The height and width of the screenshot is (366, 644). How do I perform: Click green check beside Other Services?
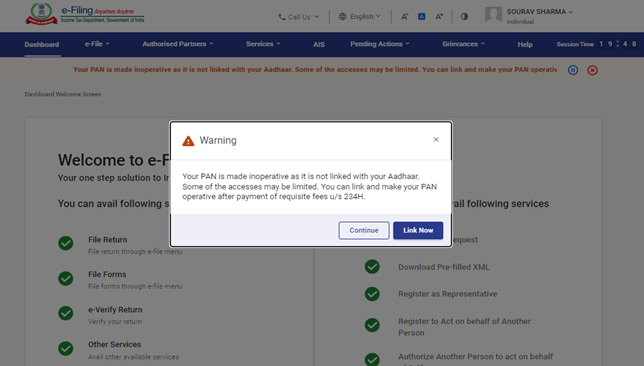66,349
